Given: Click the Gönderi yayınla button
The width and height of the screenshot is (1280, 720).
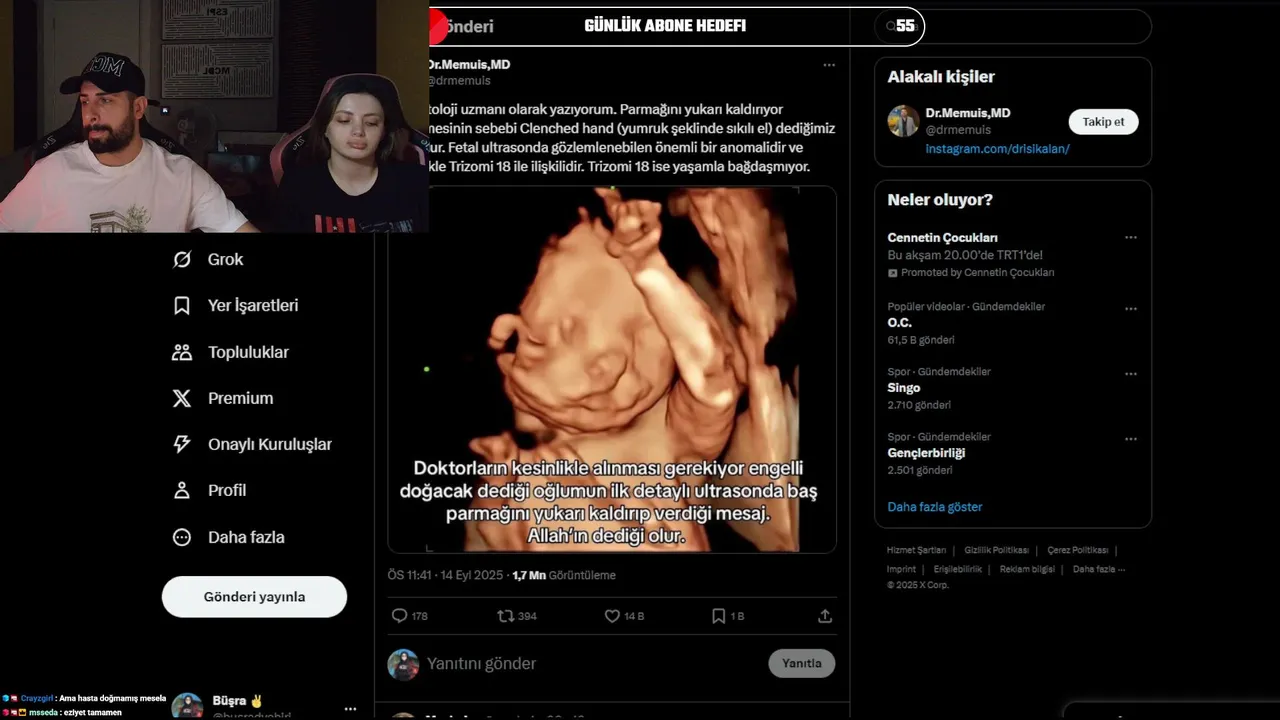Looking at the screenshot, I should pos(254,597).
